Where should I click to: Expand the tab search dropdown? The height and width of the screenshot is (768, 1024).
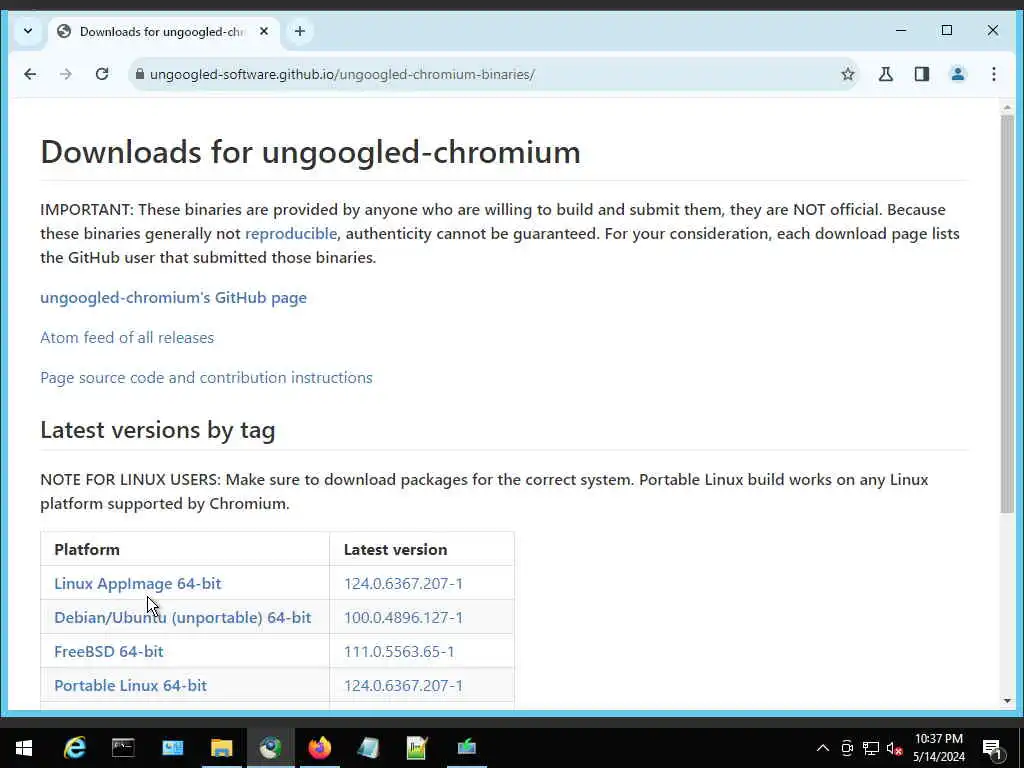pos(28,31)
